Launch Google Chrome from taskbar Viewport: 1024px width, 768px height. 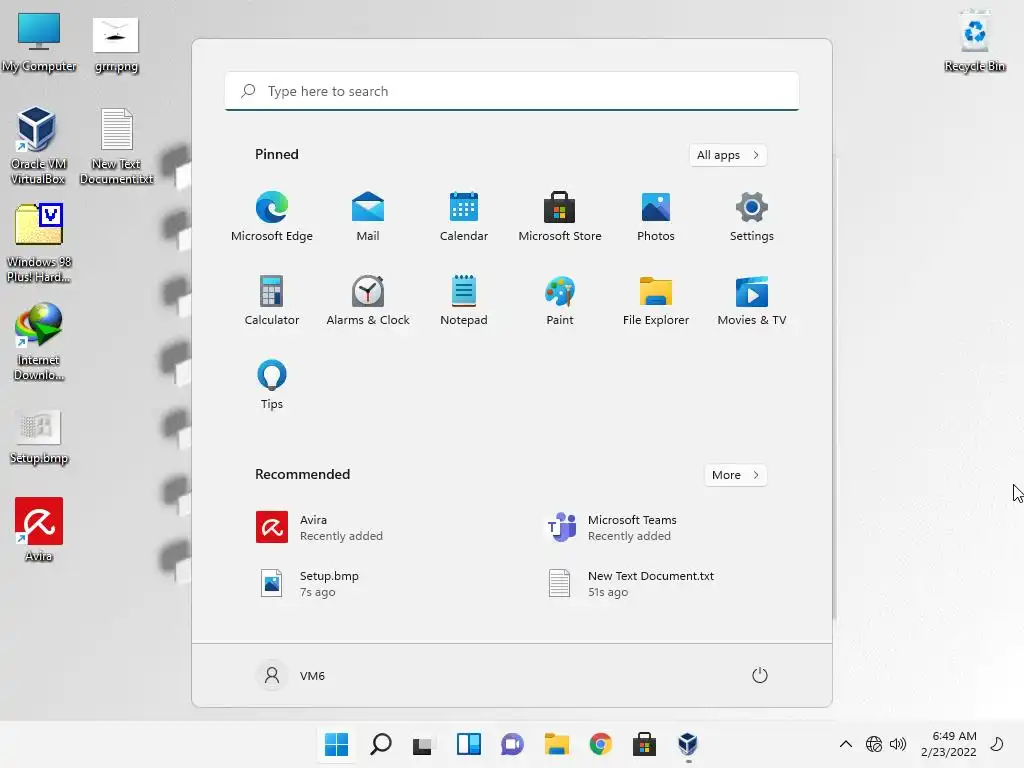point(600,744)
